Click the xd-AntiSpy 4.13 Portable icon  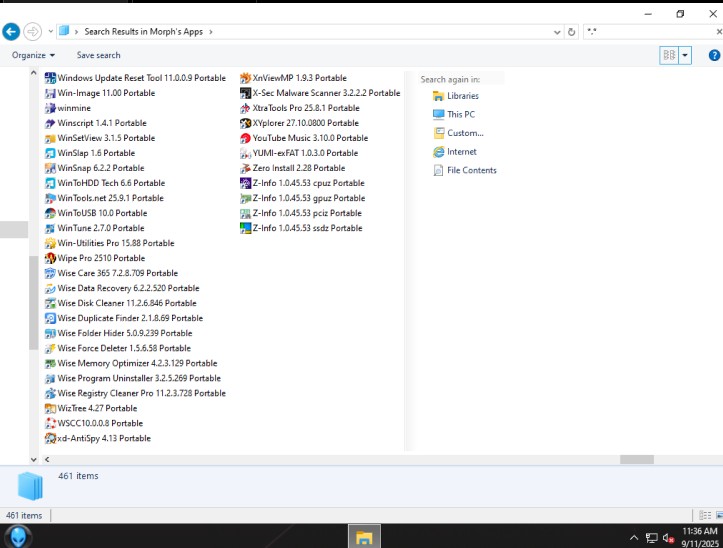(x=50, y=438)
